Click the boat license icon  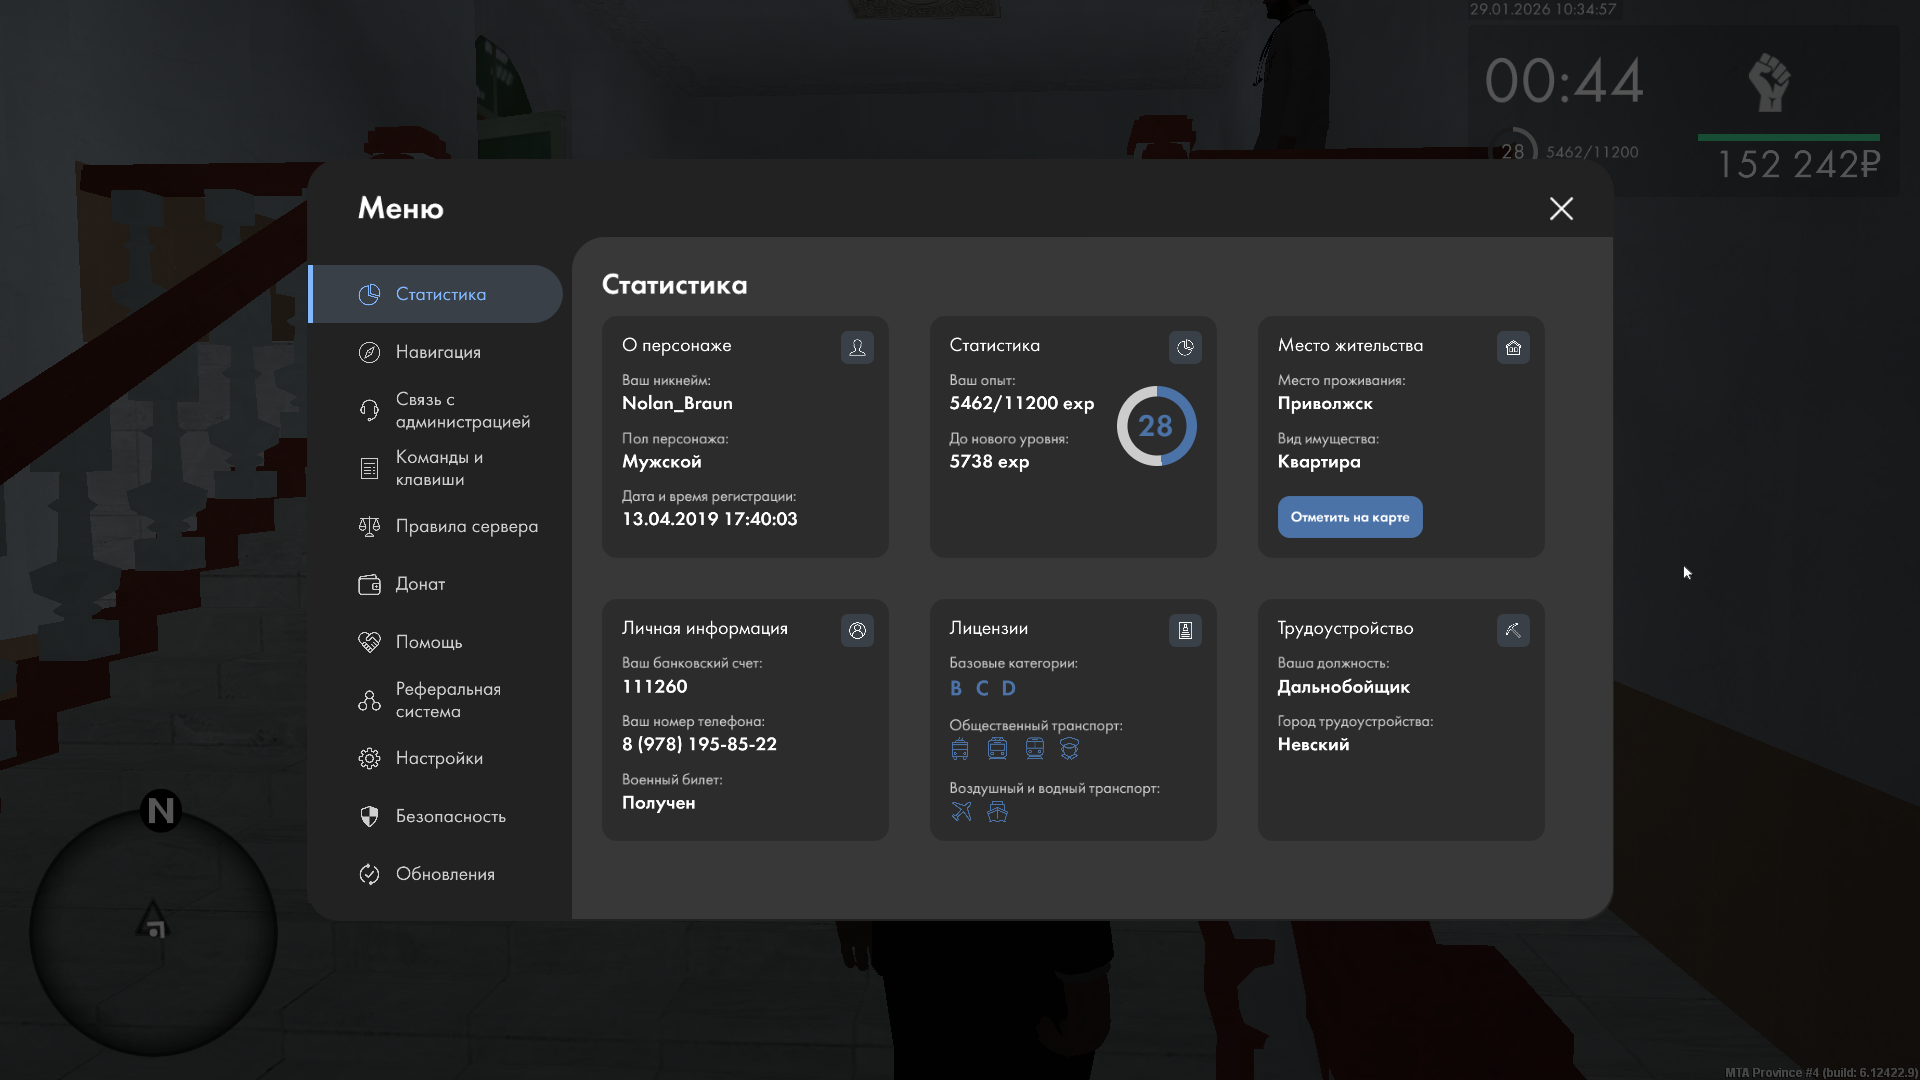(x=997, y=811)
